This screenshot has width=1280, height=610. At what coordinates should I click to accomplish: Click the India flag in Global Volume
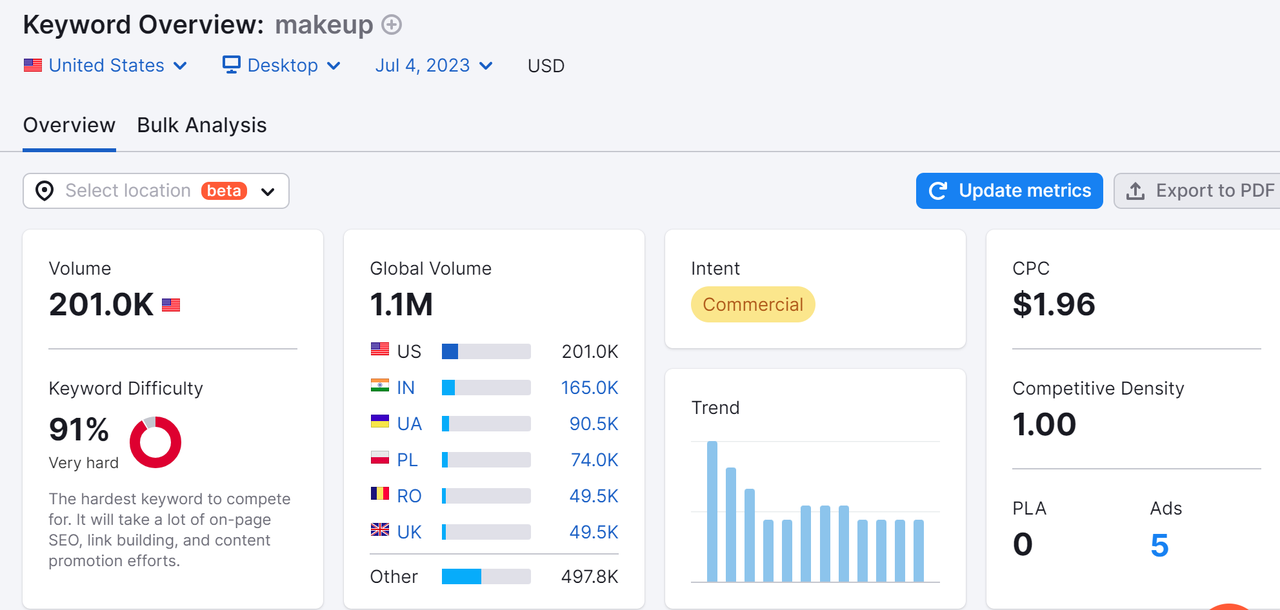pos(380,387)
